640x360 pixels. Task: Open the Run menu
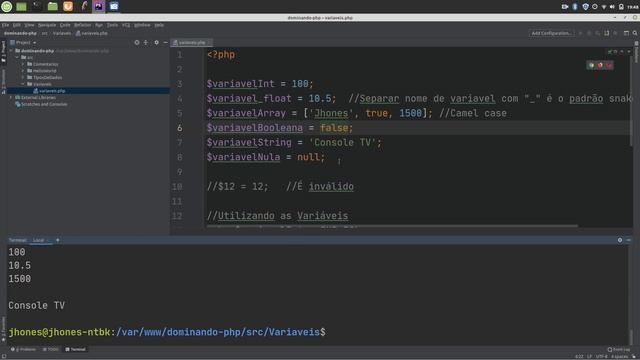point(99,25)
